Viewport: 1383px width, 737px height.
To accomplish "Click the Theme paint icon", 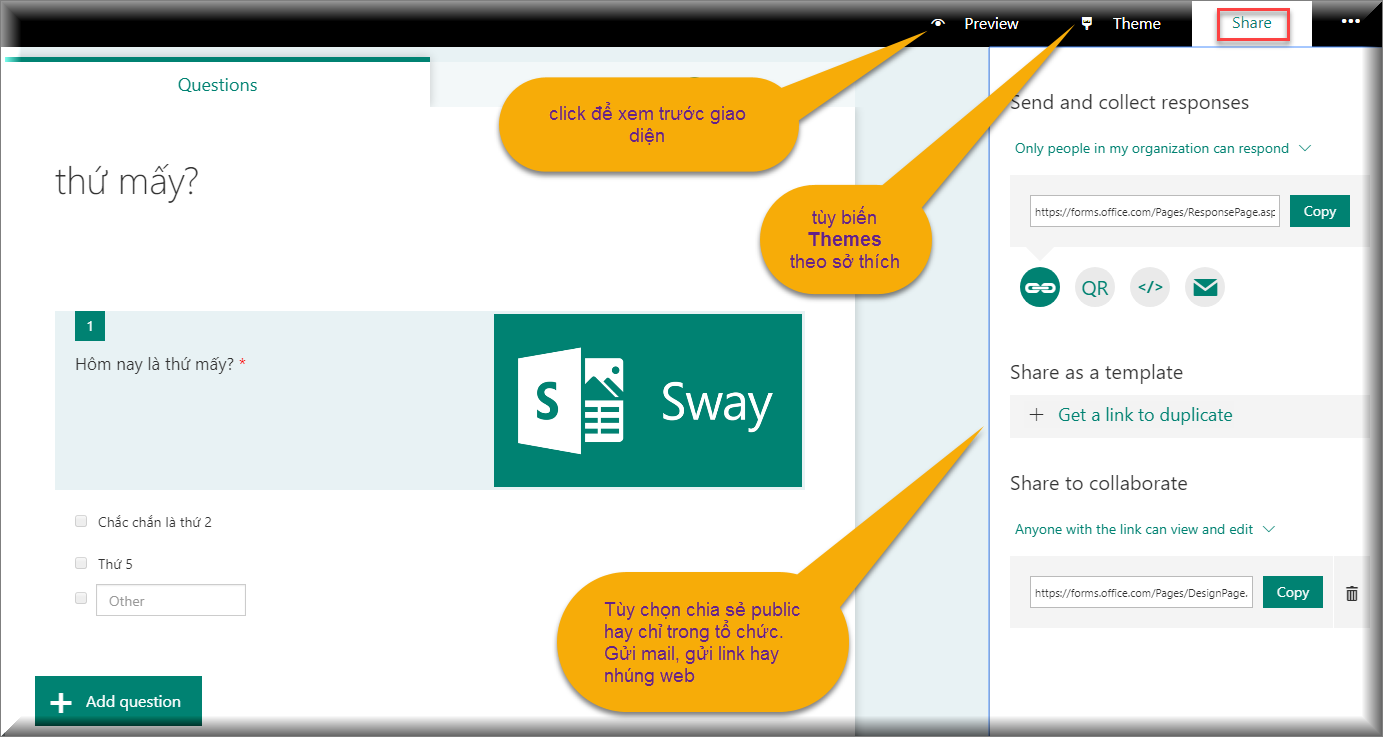I will tap(1087, 24).
